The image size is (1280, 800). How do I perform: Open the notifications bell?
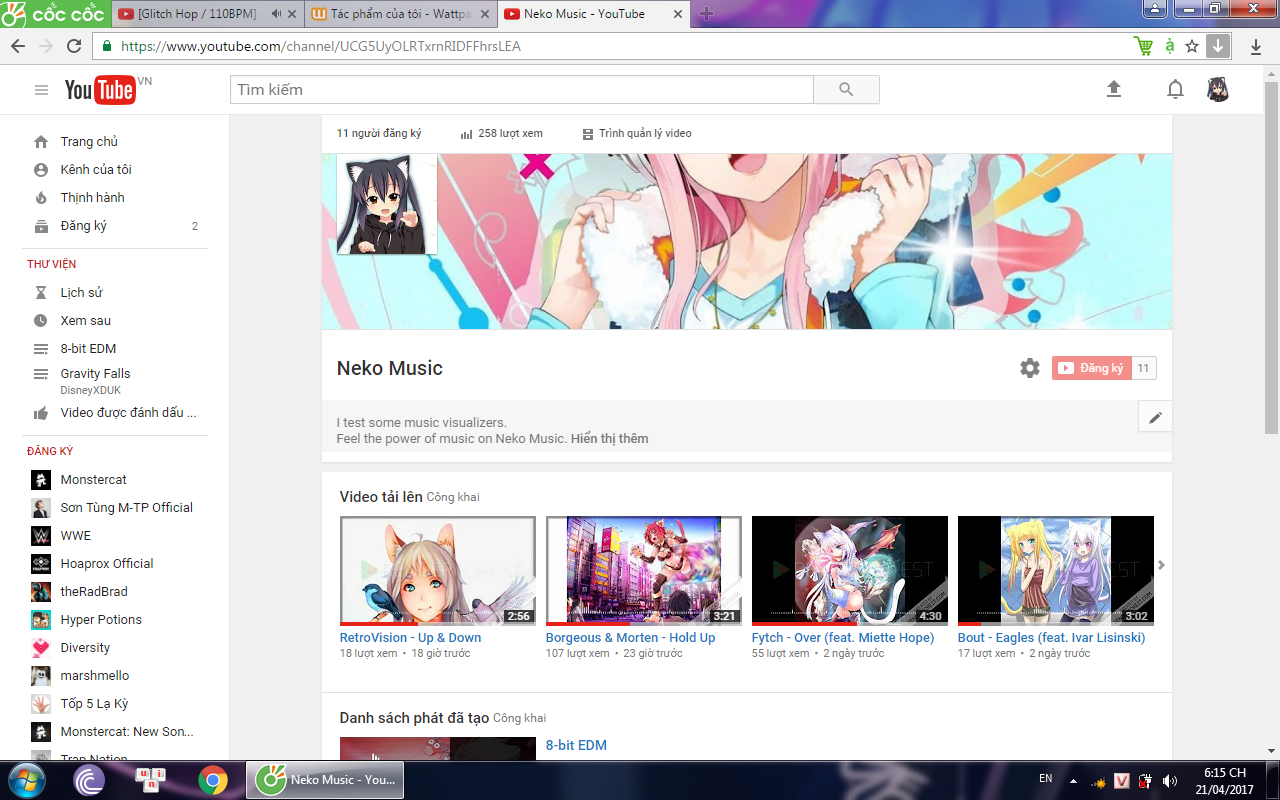pyautogui.click(x=1175, y=90)
